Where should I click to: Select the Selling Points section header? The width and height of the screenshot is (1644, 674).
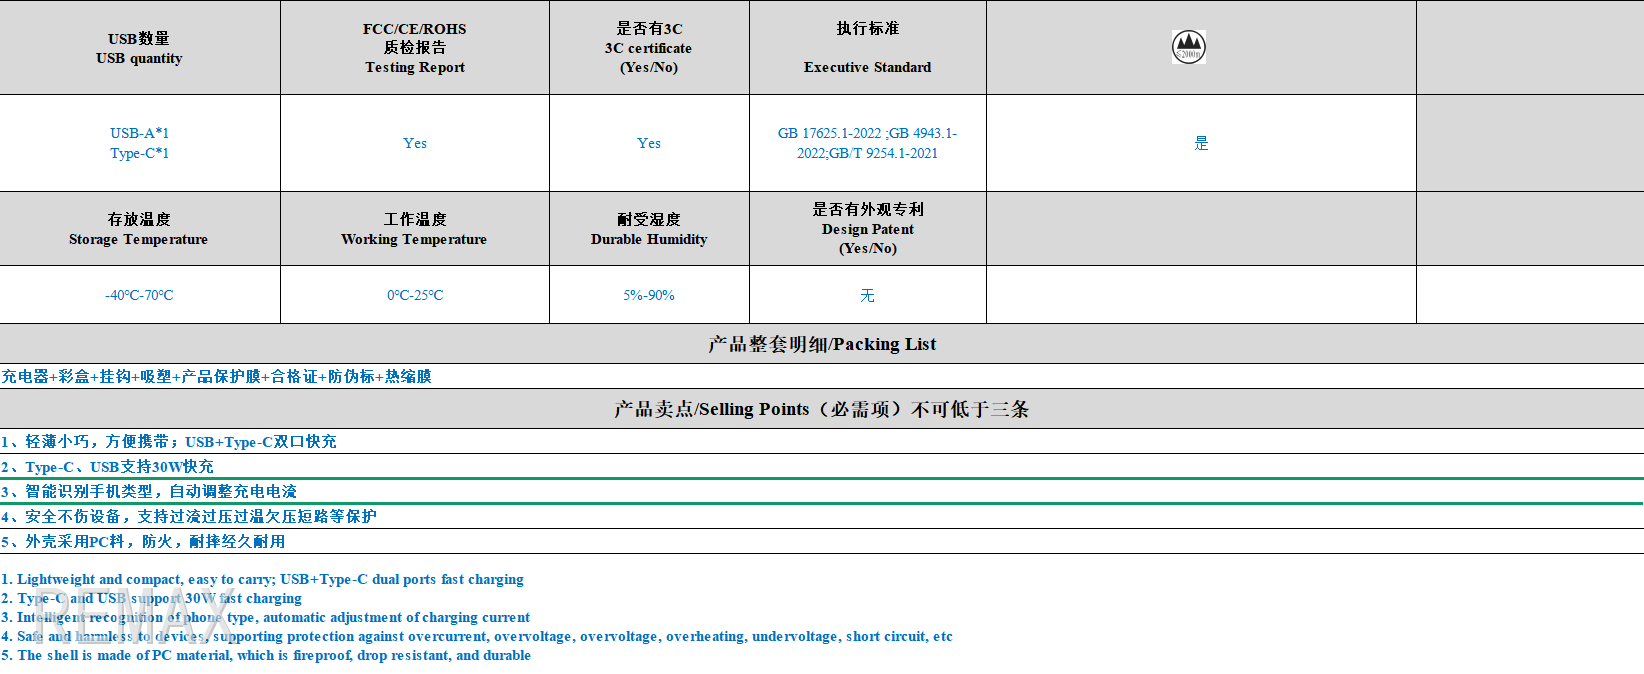(x=821, y=409)
